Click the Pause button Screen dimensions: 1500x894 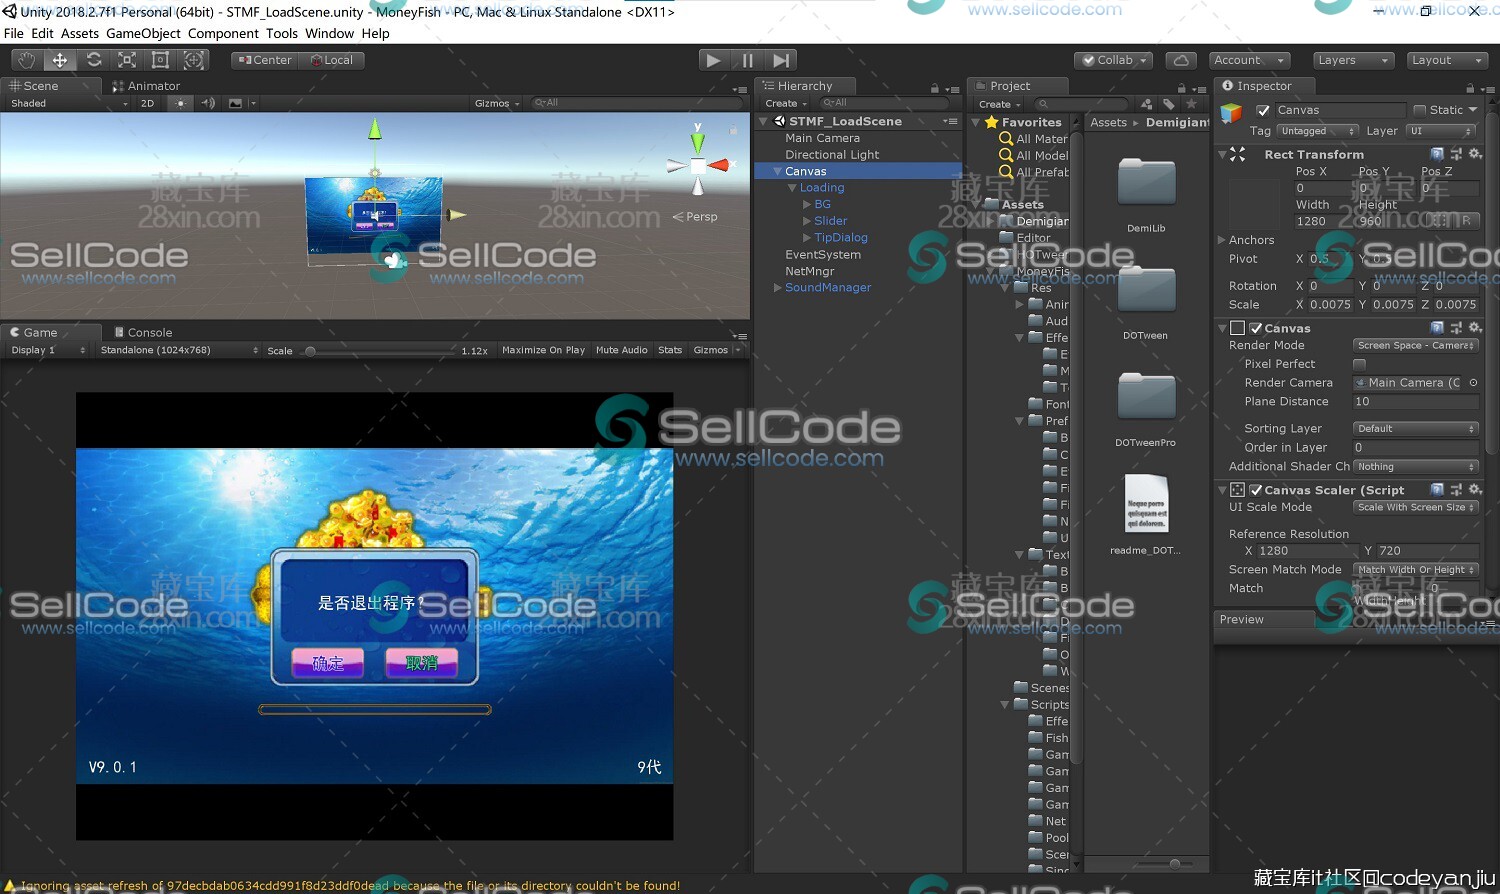tap(747, 60)
